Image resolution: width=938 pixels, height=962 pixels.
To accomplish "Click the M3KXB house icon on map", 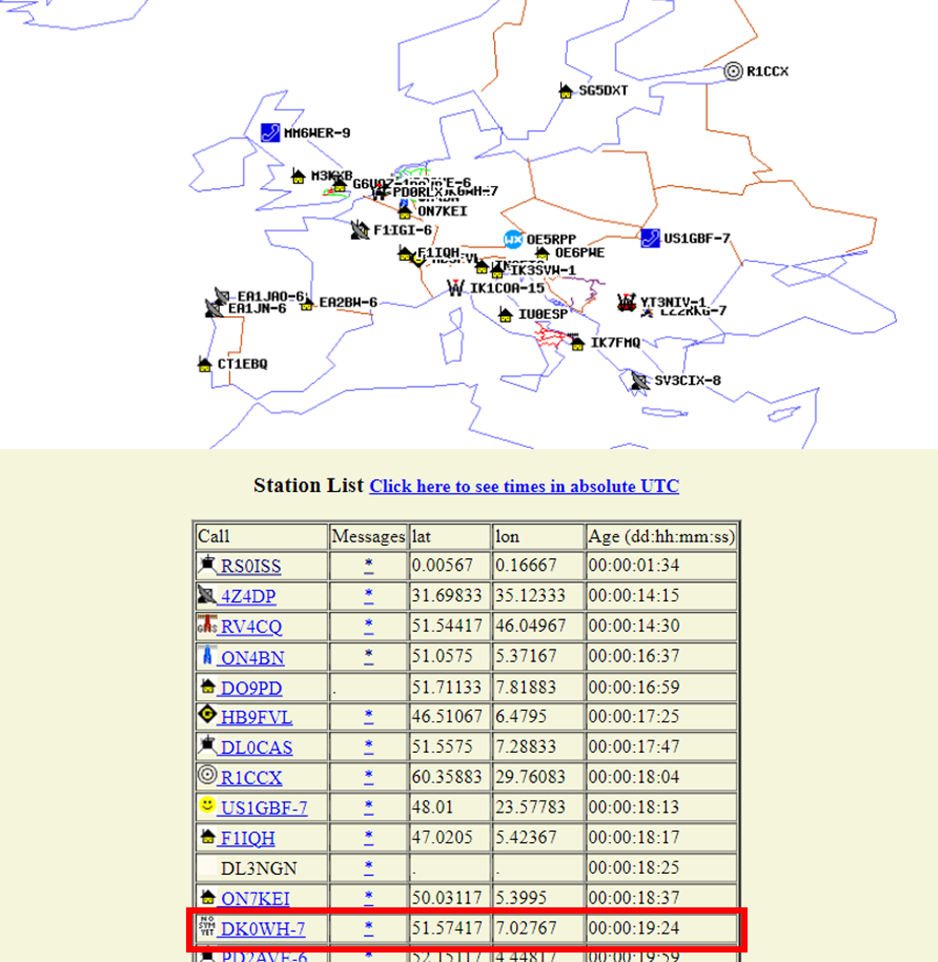I will click(298, 176).
